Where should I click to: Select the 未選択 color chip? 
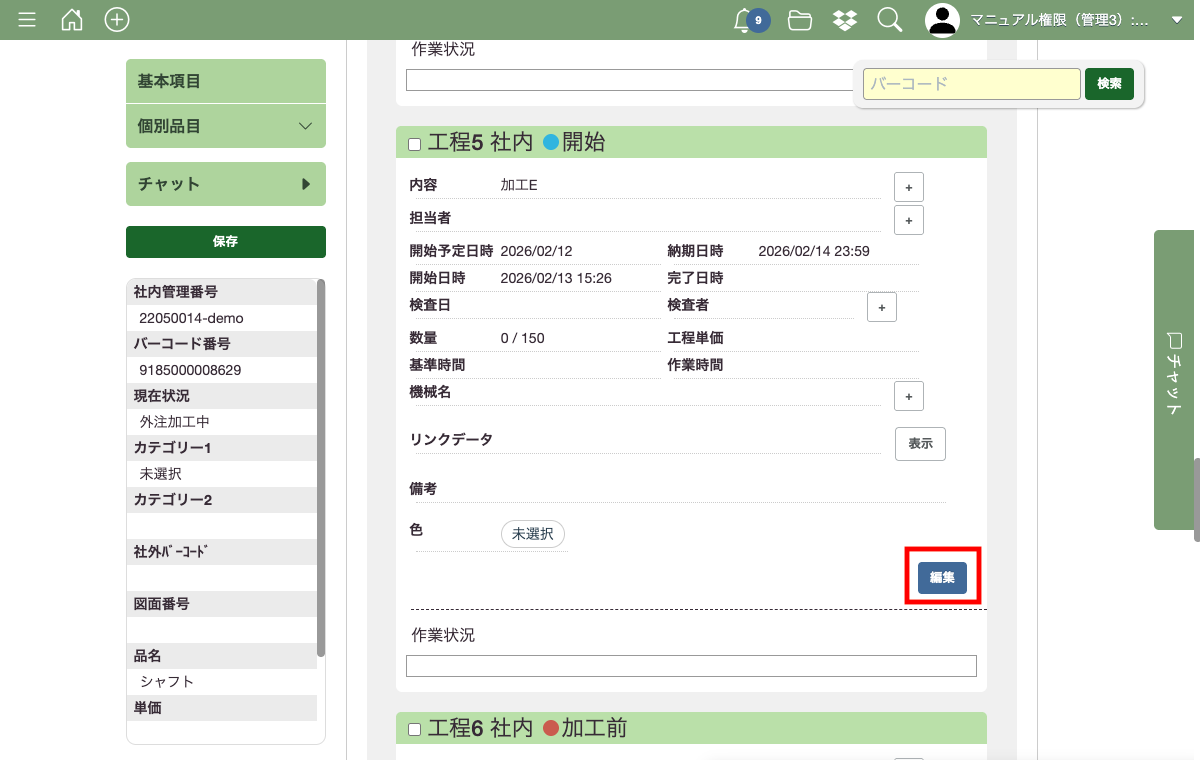(x=532, y=534)
